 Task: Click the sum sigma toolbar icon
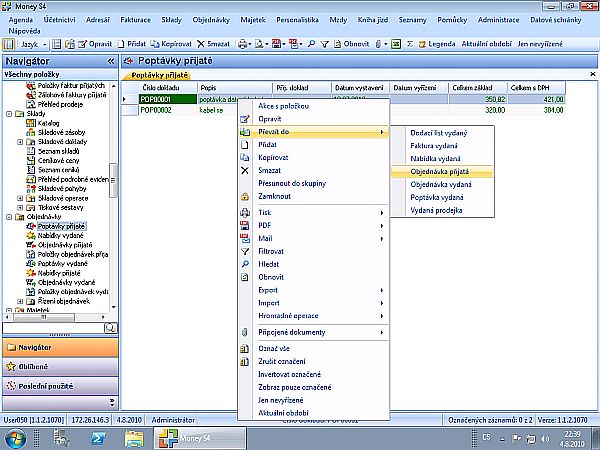410,44
